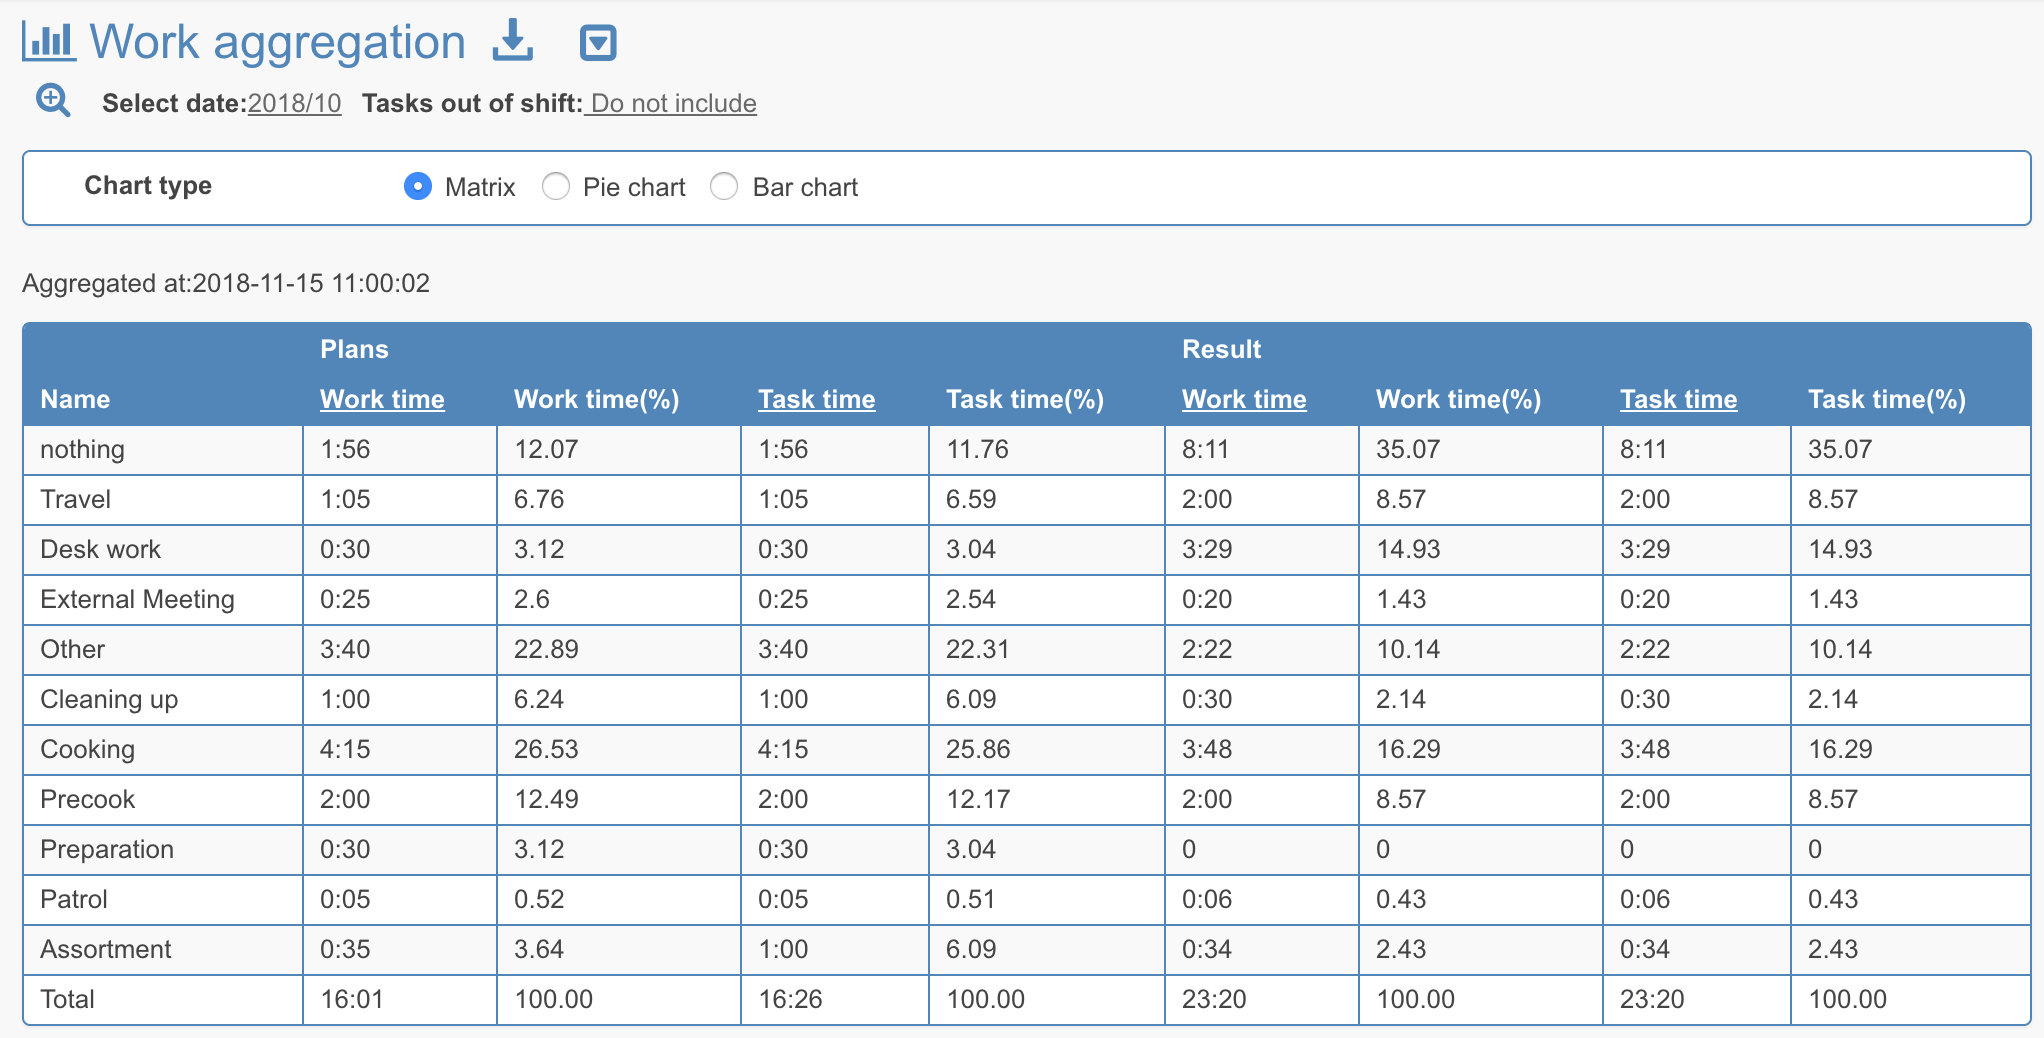Click nothing planned work percent 12.07

point(546,449)
